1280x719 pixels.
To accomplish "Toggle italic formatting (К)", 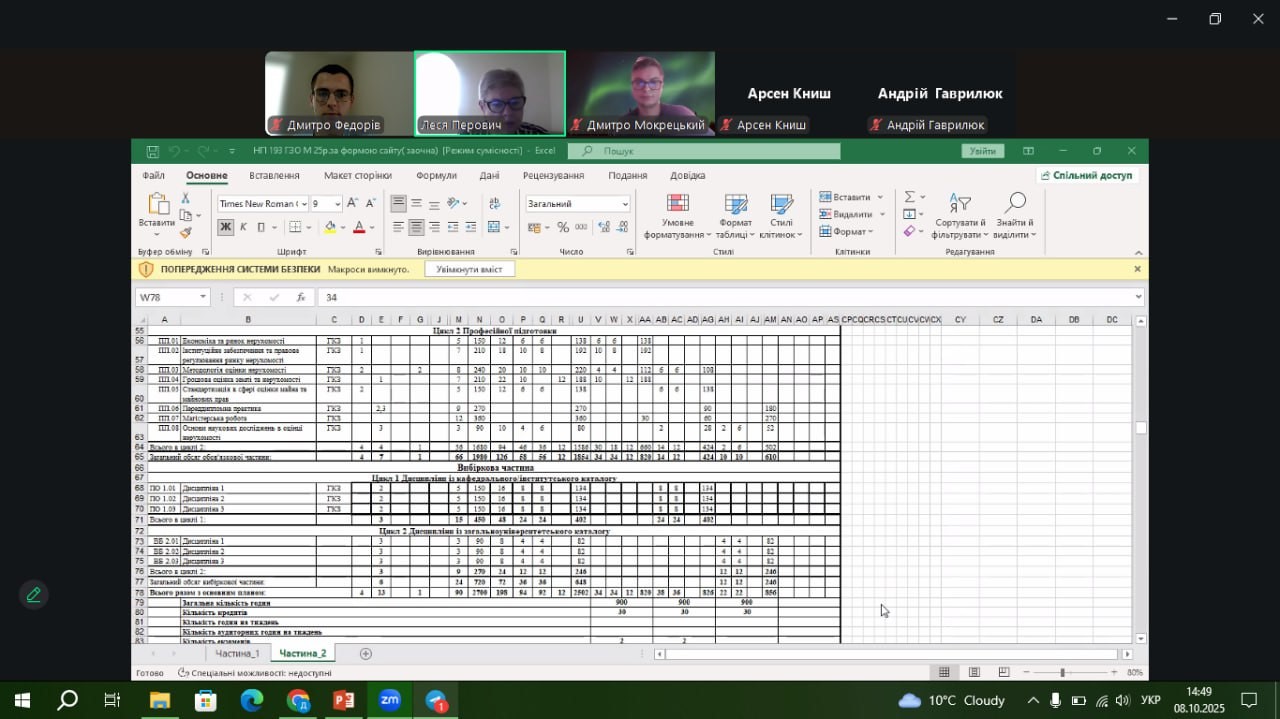I will 243,227.
